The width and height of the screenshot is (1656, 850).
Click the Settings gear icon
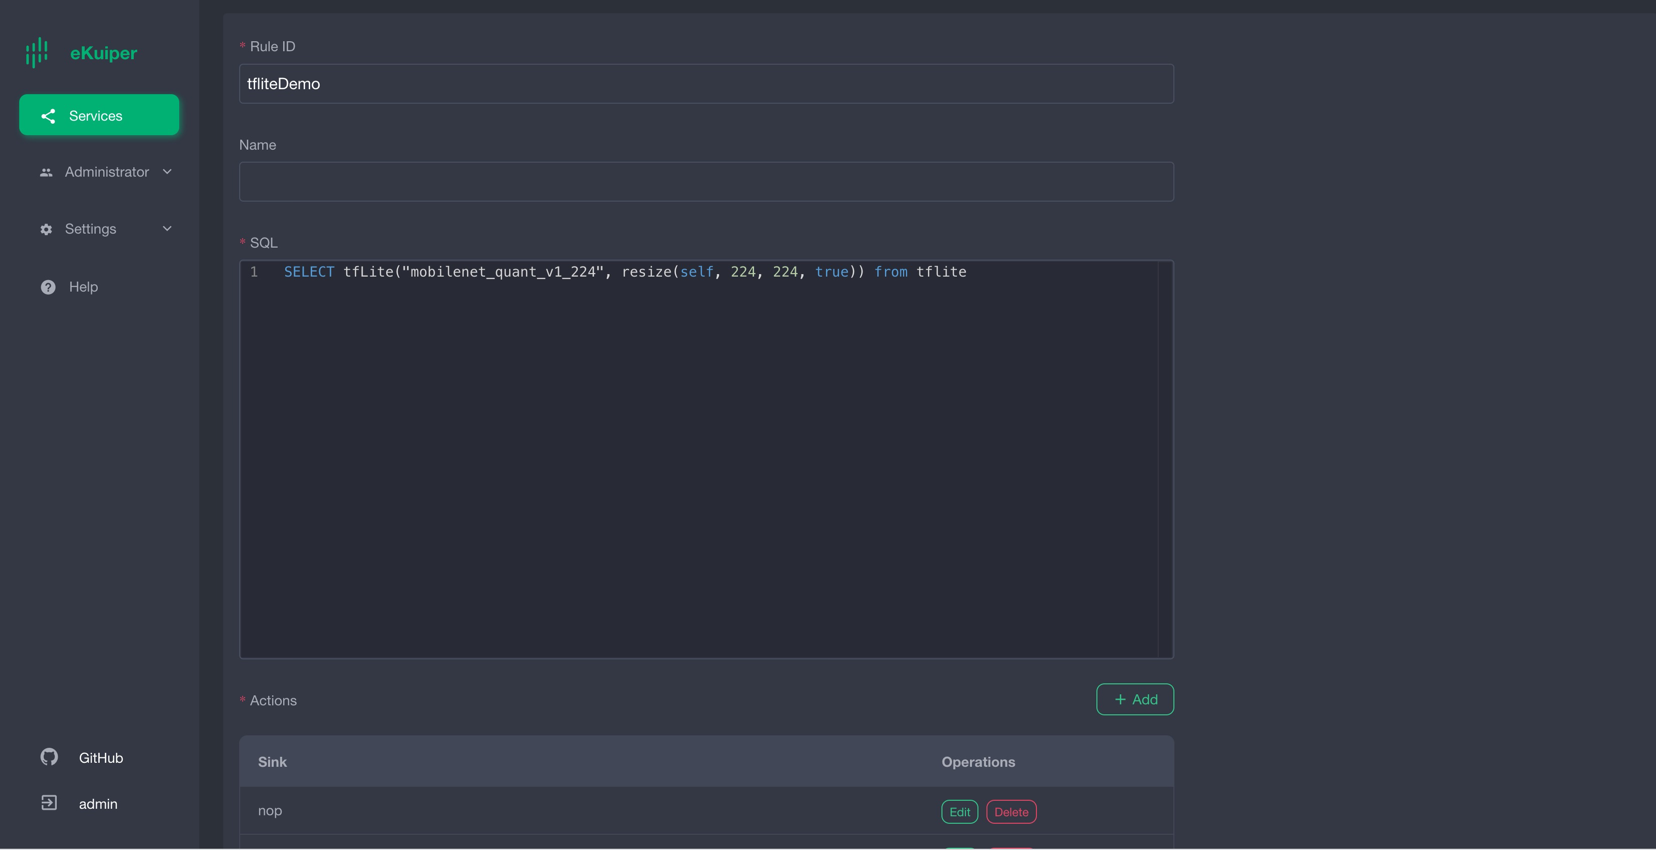(x=46, y=230)
